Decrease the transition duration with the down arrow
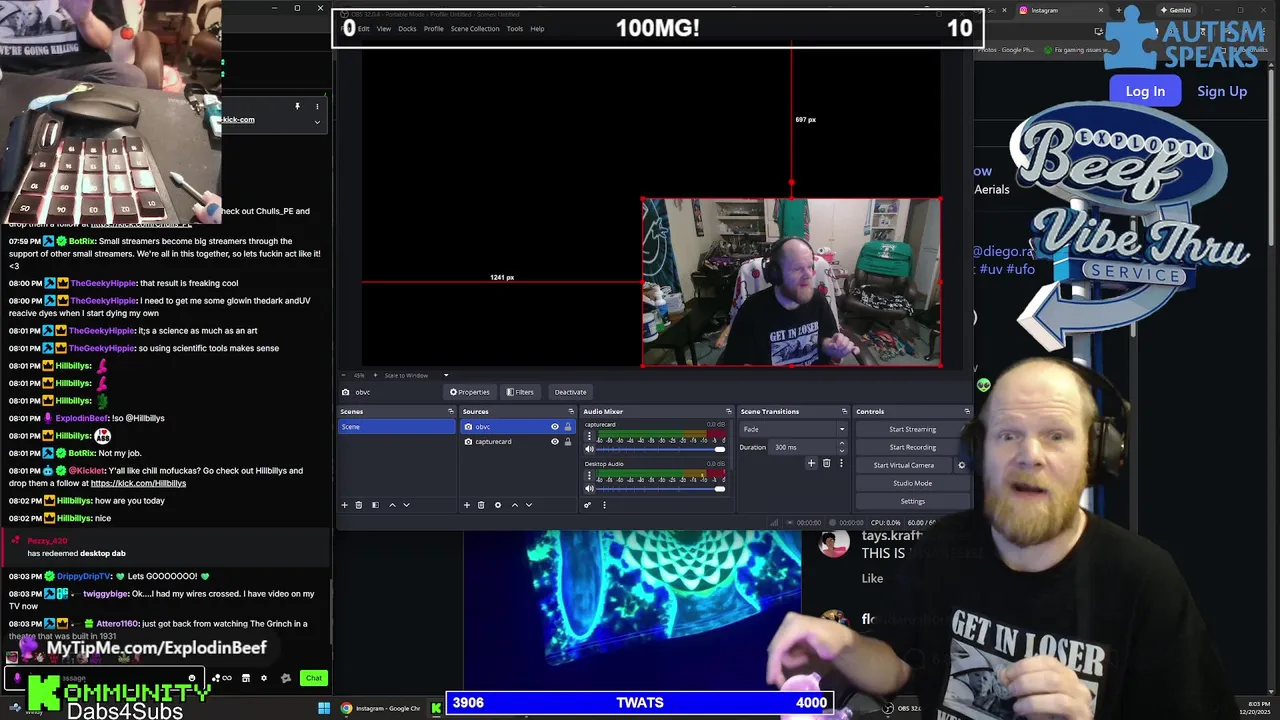This screenshot has height=720, width=1280. (841, 450)
